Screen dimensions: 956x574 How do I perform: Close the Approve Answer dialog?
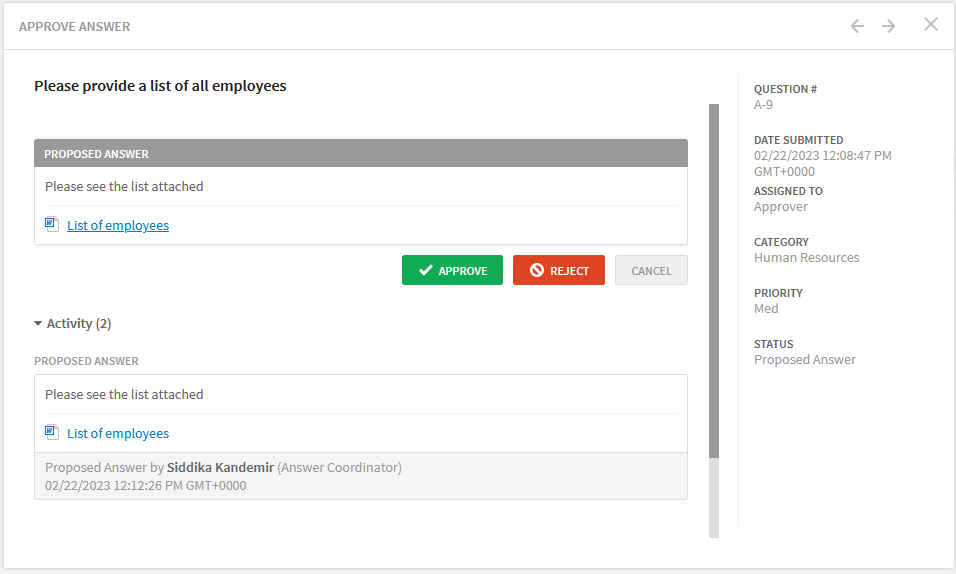point(930,24)
